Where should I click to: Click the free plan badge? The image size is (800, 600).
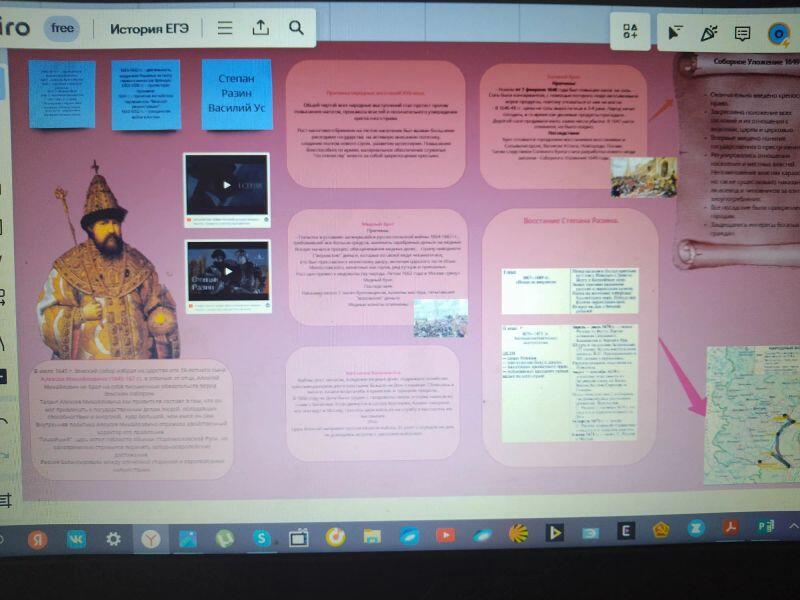point(62,28)
